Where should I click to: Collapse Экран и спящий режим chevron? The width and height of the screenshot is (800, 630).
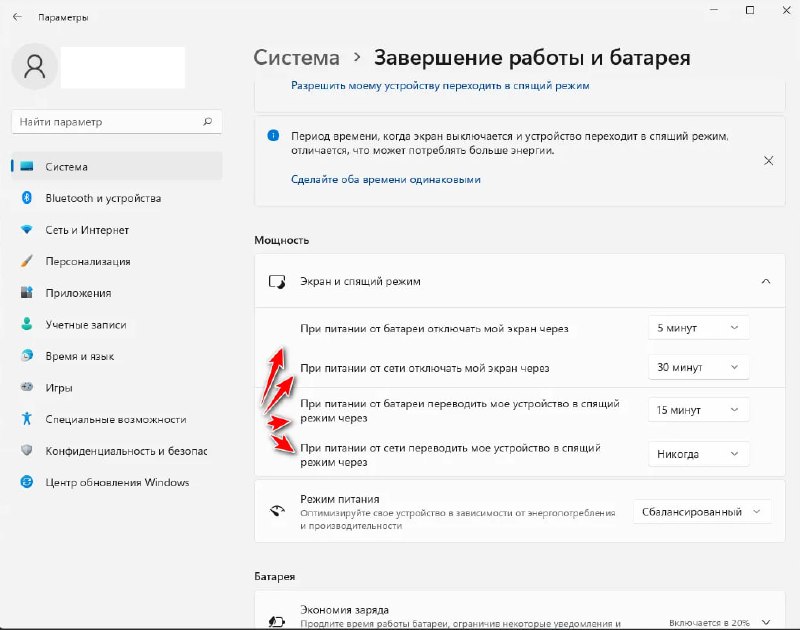766,281
